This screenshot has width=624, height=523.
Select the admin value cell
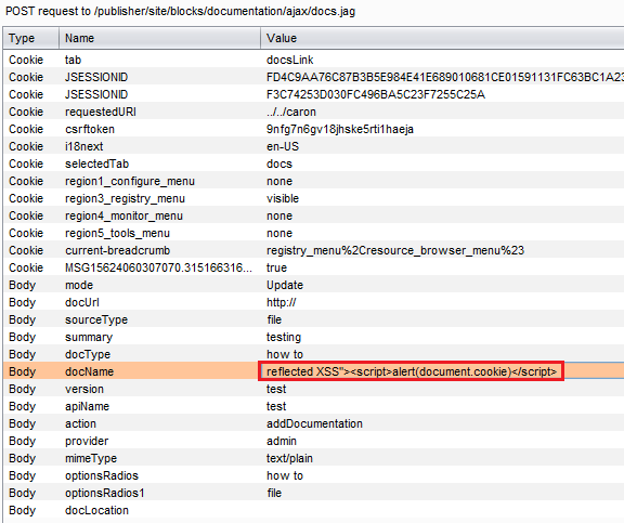pos(281,441)
